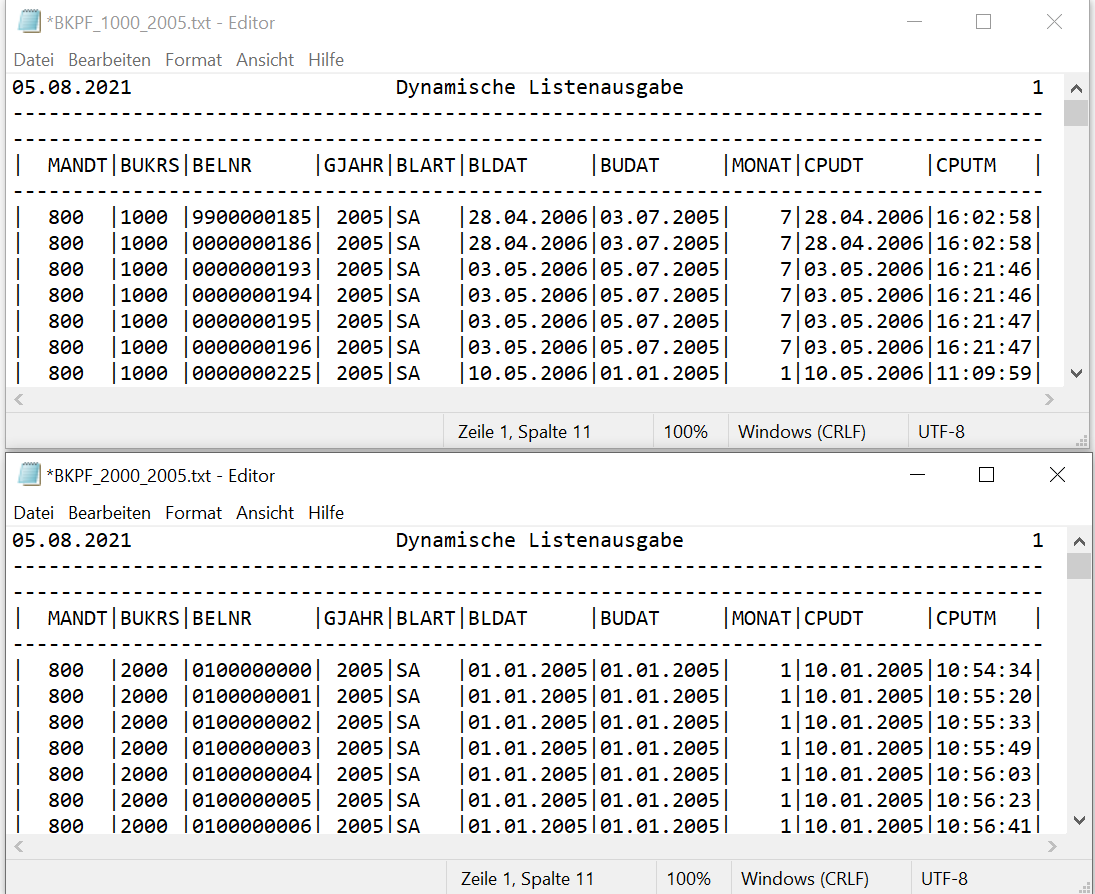Open Hilfe menu in the BKPF_1000_2005.txt window
Screen dimensions: 1095x894
coord(326,60)
